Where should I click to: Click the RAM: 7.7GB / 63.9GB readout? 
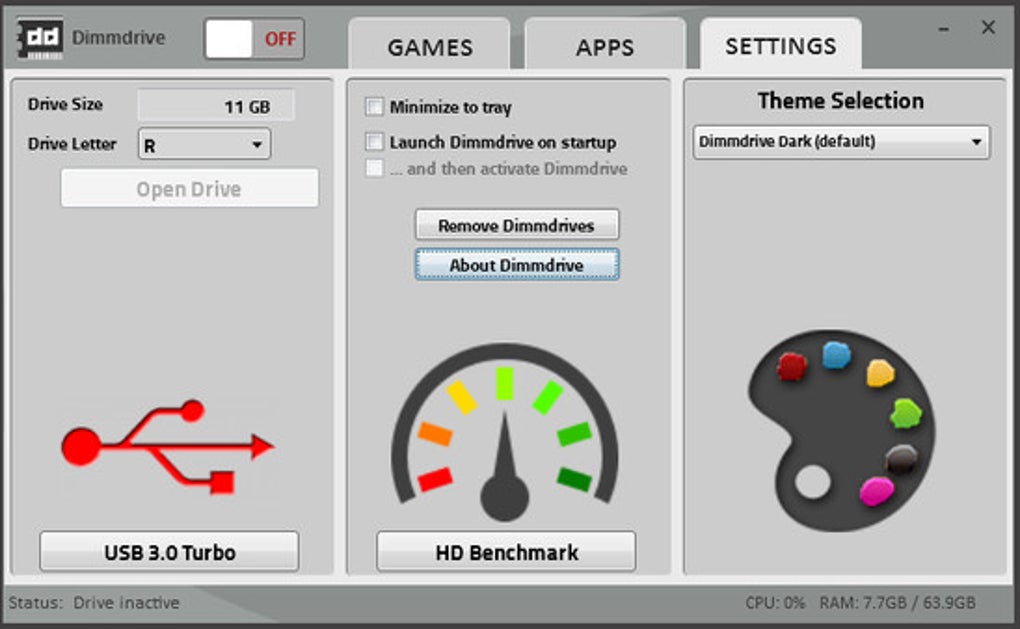(x=897, y=602)
